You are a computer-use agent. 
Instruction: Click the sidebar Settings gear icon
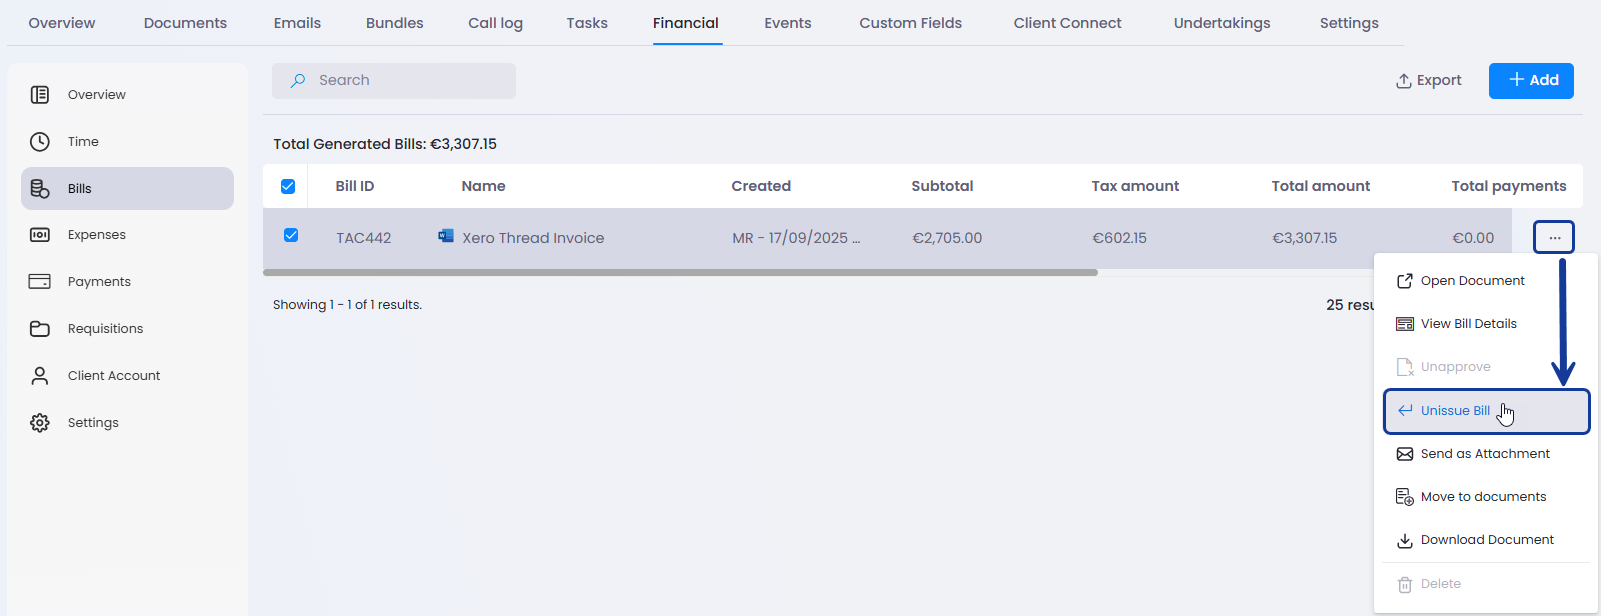point(40,423)
